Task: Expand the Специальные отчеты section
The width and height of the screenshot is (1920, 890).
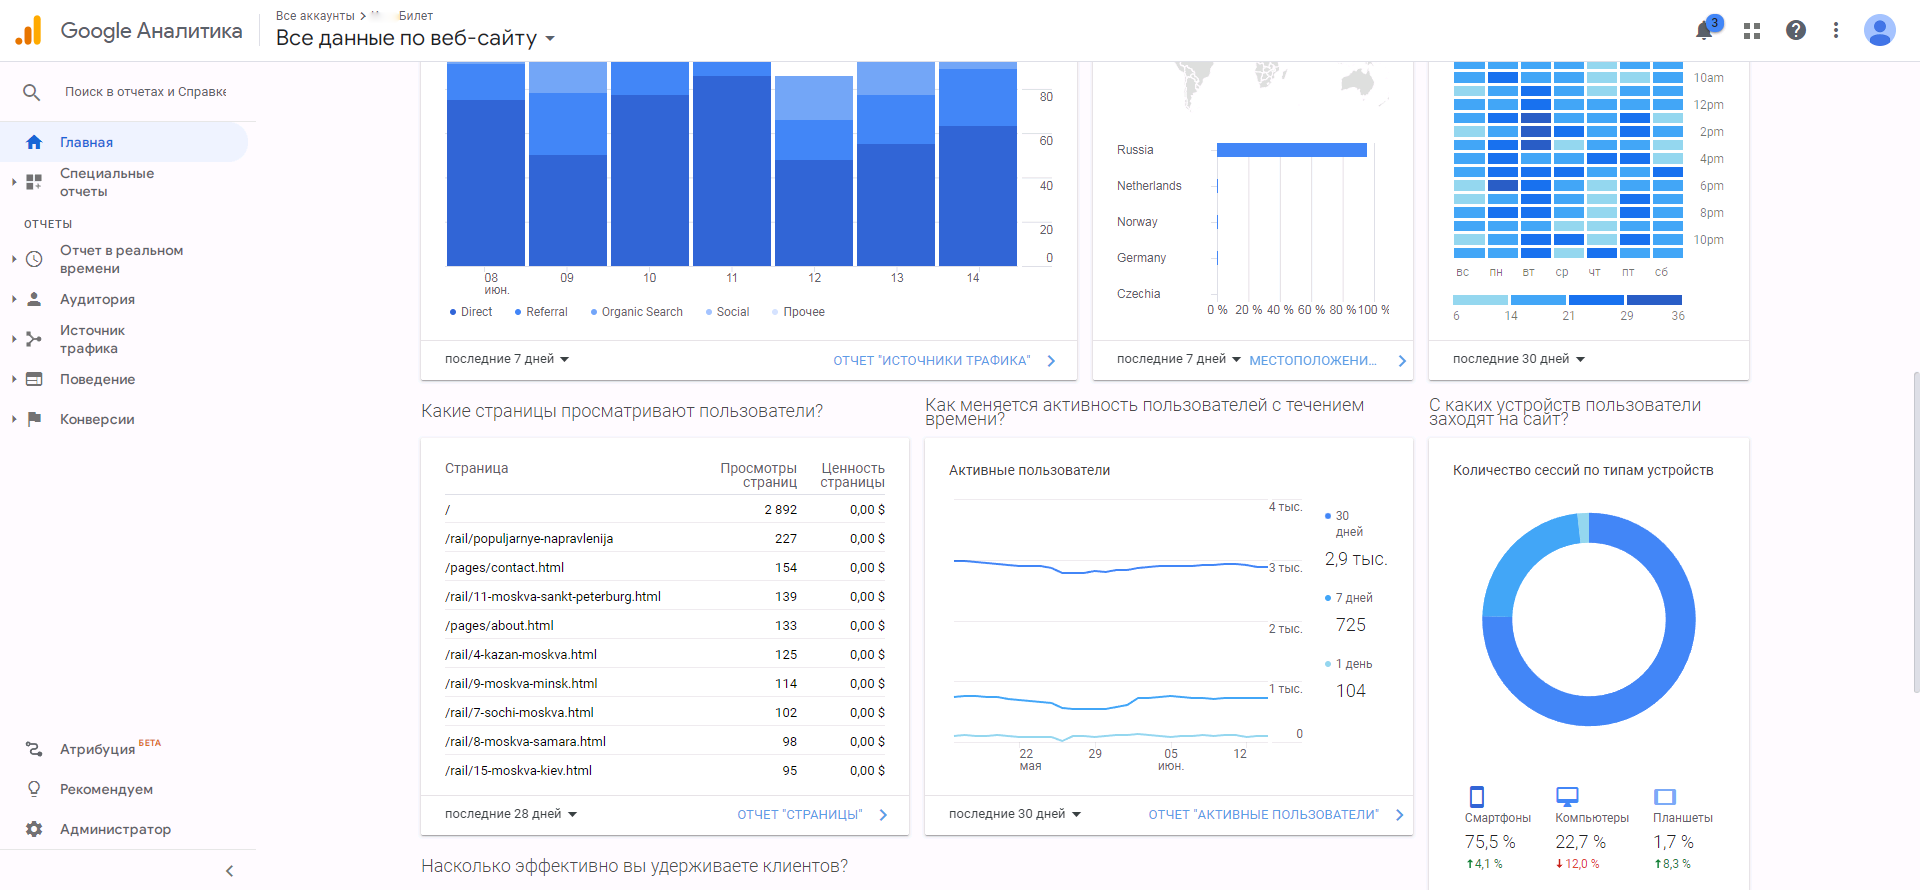Action: point(14,182)
